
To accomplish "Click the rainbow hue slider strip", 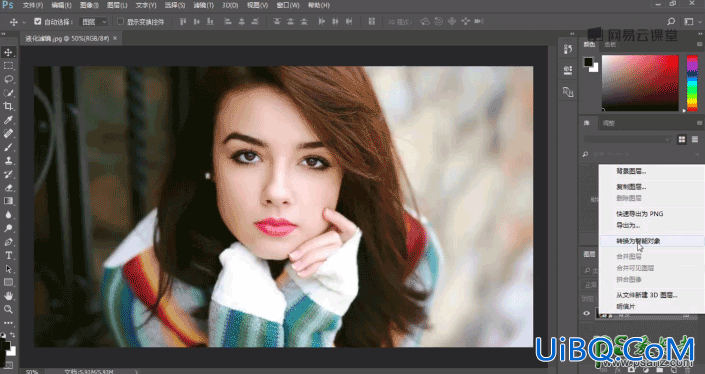I will click(692, 83).
